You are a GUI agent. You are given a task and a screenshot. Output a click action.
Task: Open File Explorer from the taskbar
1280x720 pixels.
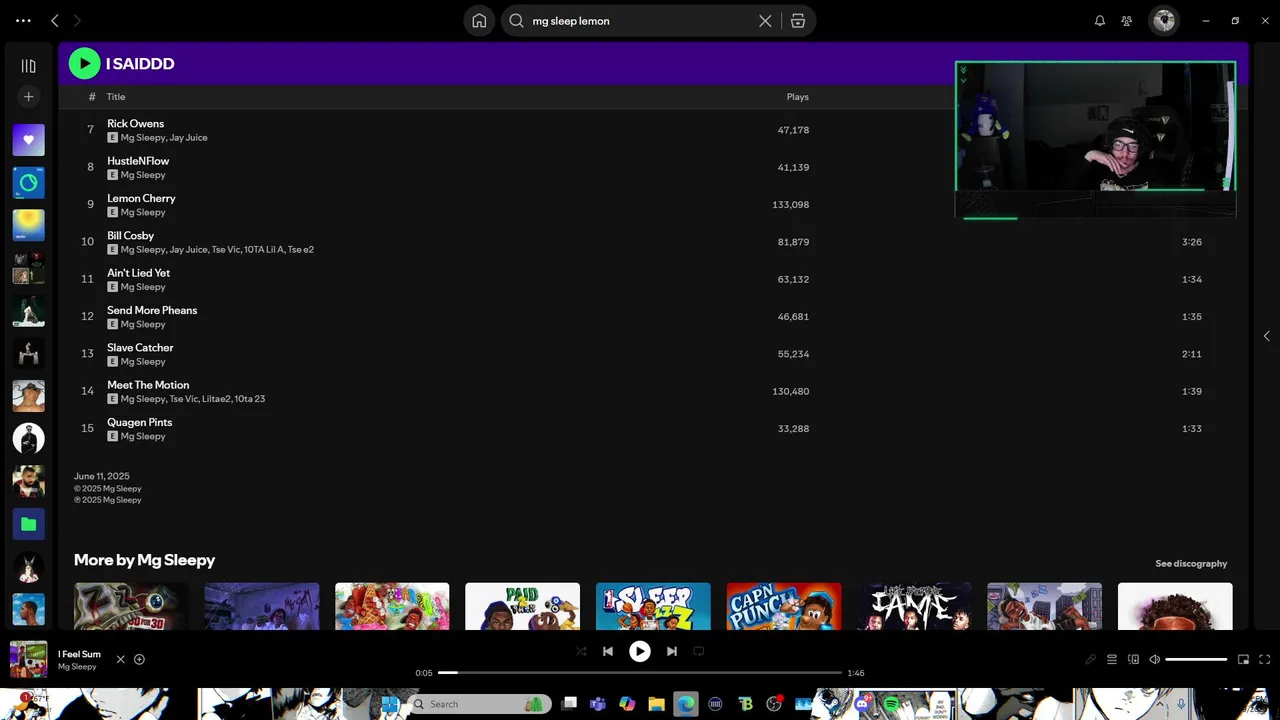point(656,704)
